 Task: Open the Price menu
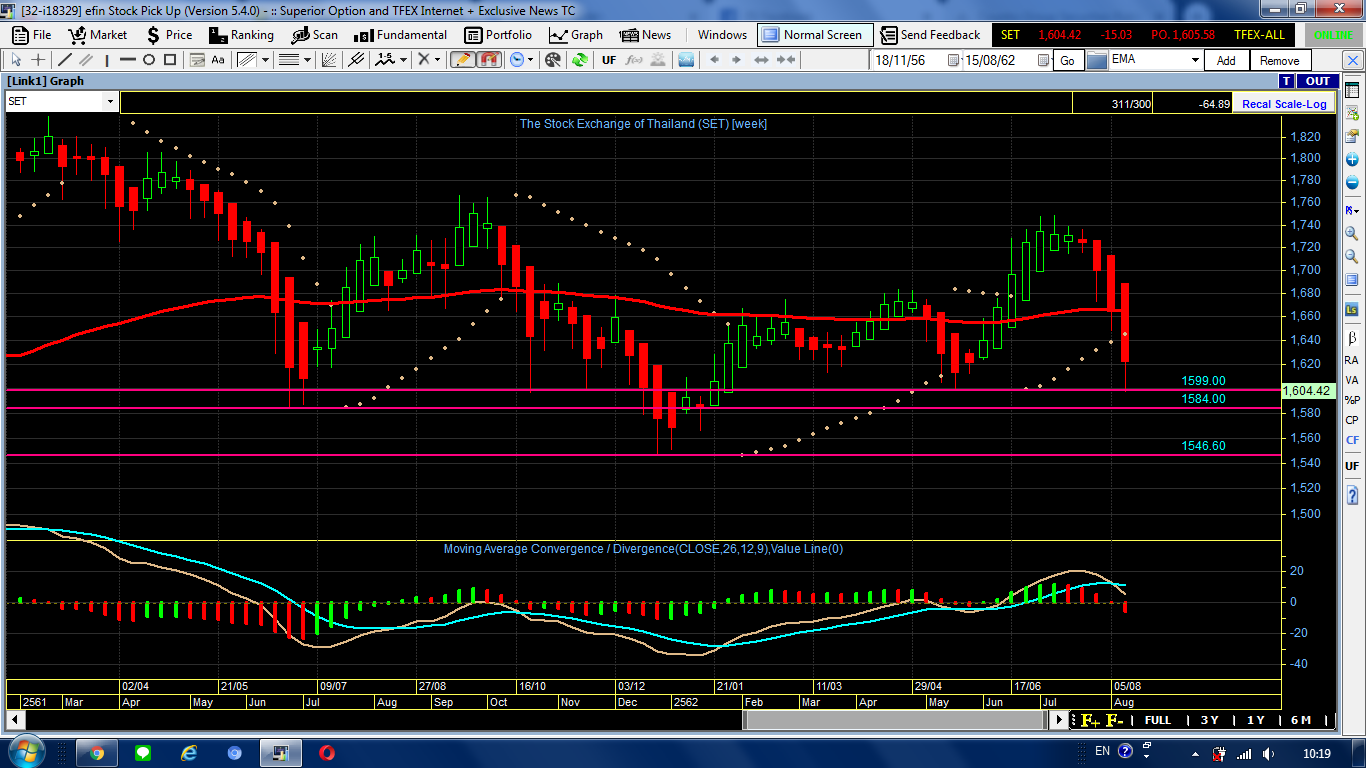tap(168, 35)
